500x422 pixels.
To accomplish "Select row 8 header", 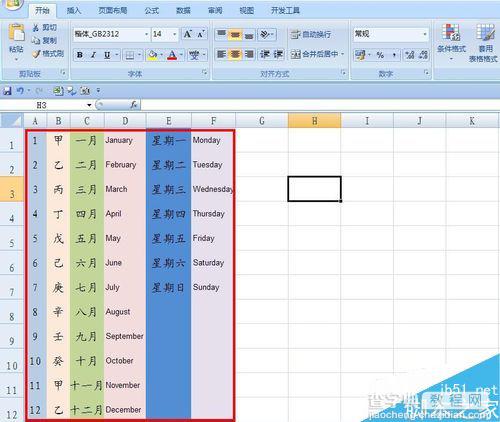I will (12, 312).
